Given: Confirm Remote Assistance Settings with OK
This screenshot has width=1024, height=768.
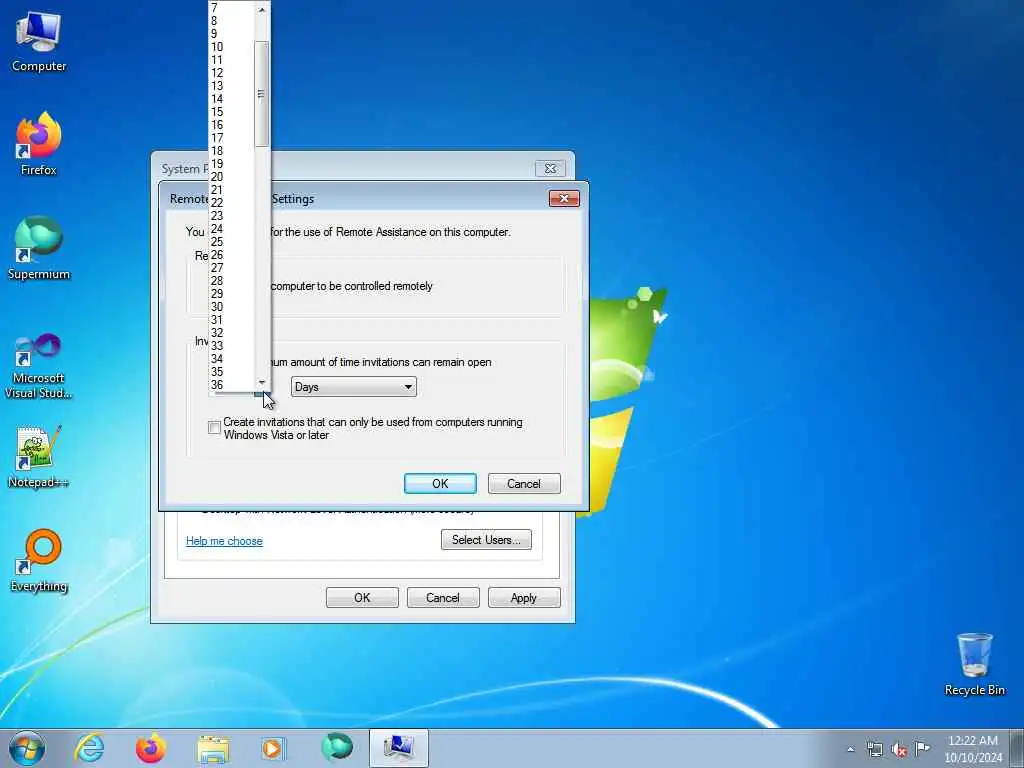Looking at the screenshot, I should (x=440, y=483).
